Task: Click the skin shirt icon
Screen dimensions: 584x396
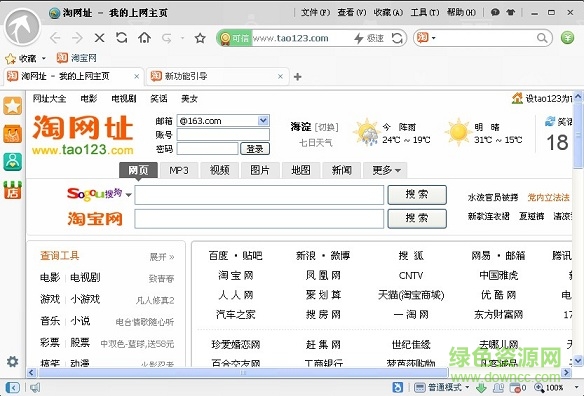Action: (x=511, y=12)
